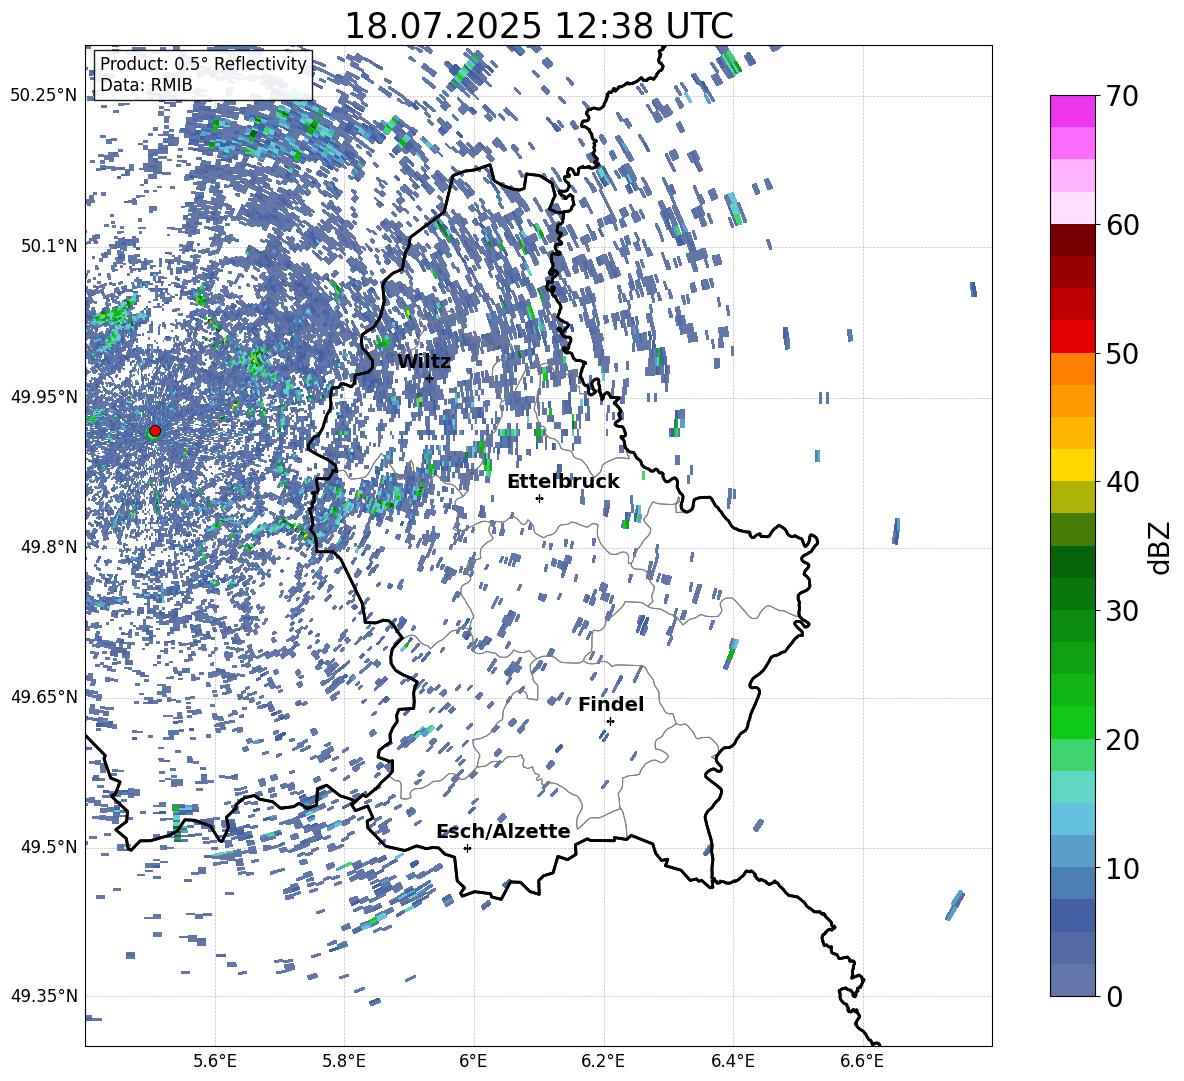
Task: Click the Findel city label
Action: click(611, 704)
